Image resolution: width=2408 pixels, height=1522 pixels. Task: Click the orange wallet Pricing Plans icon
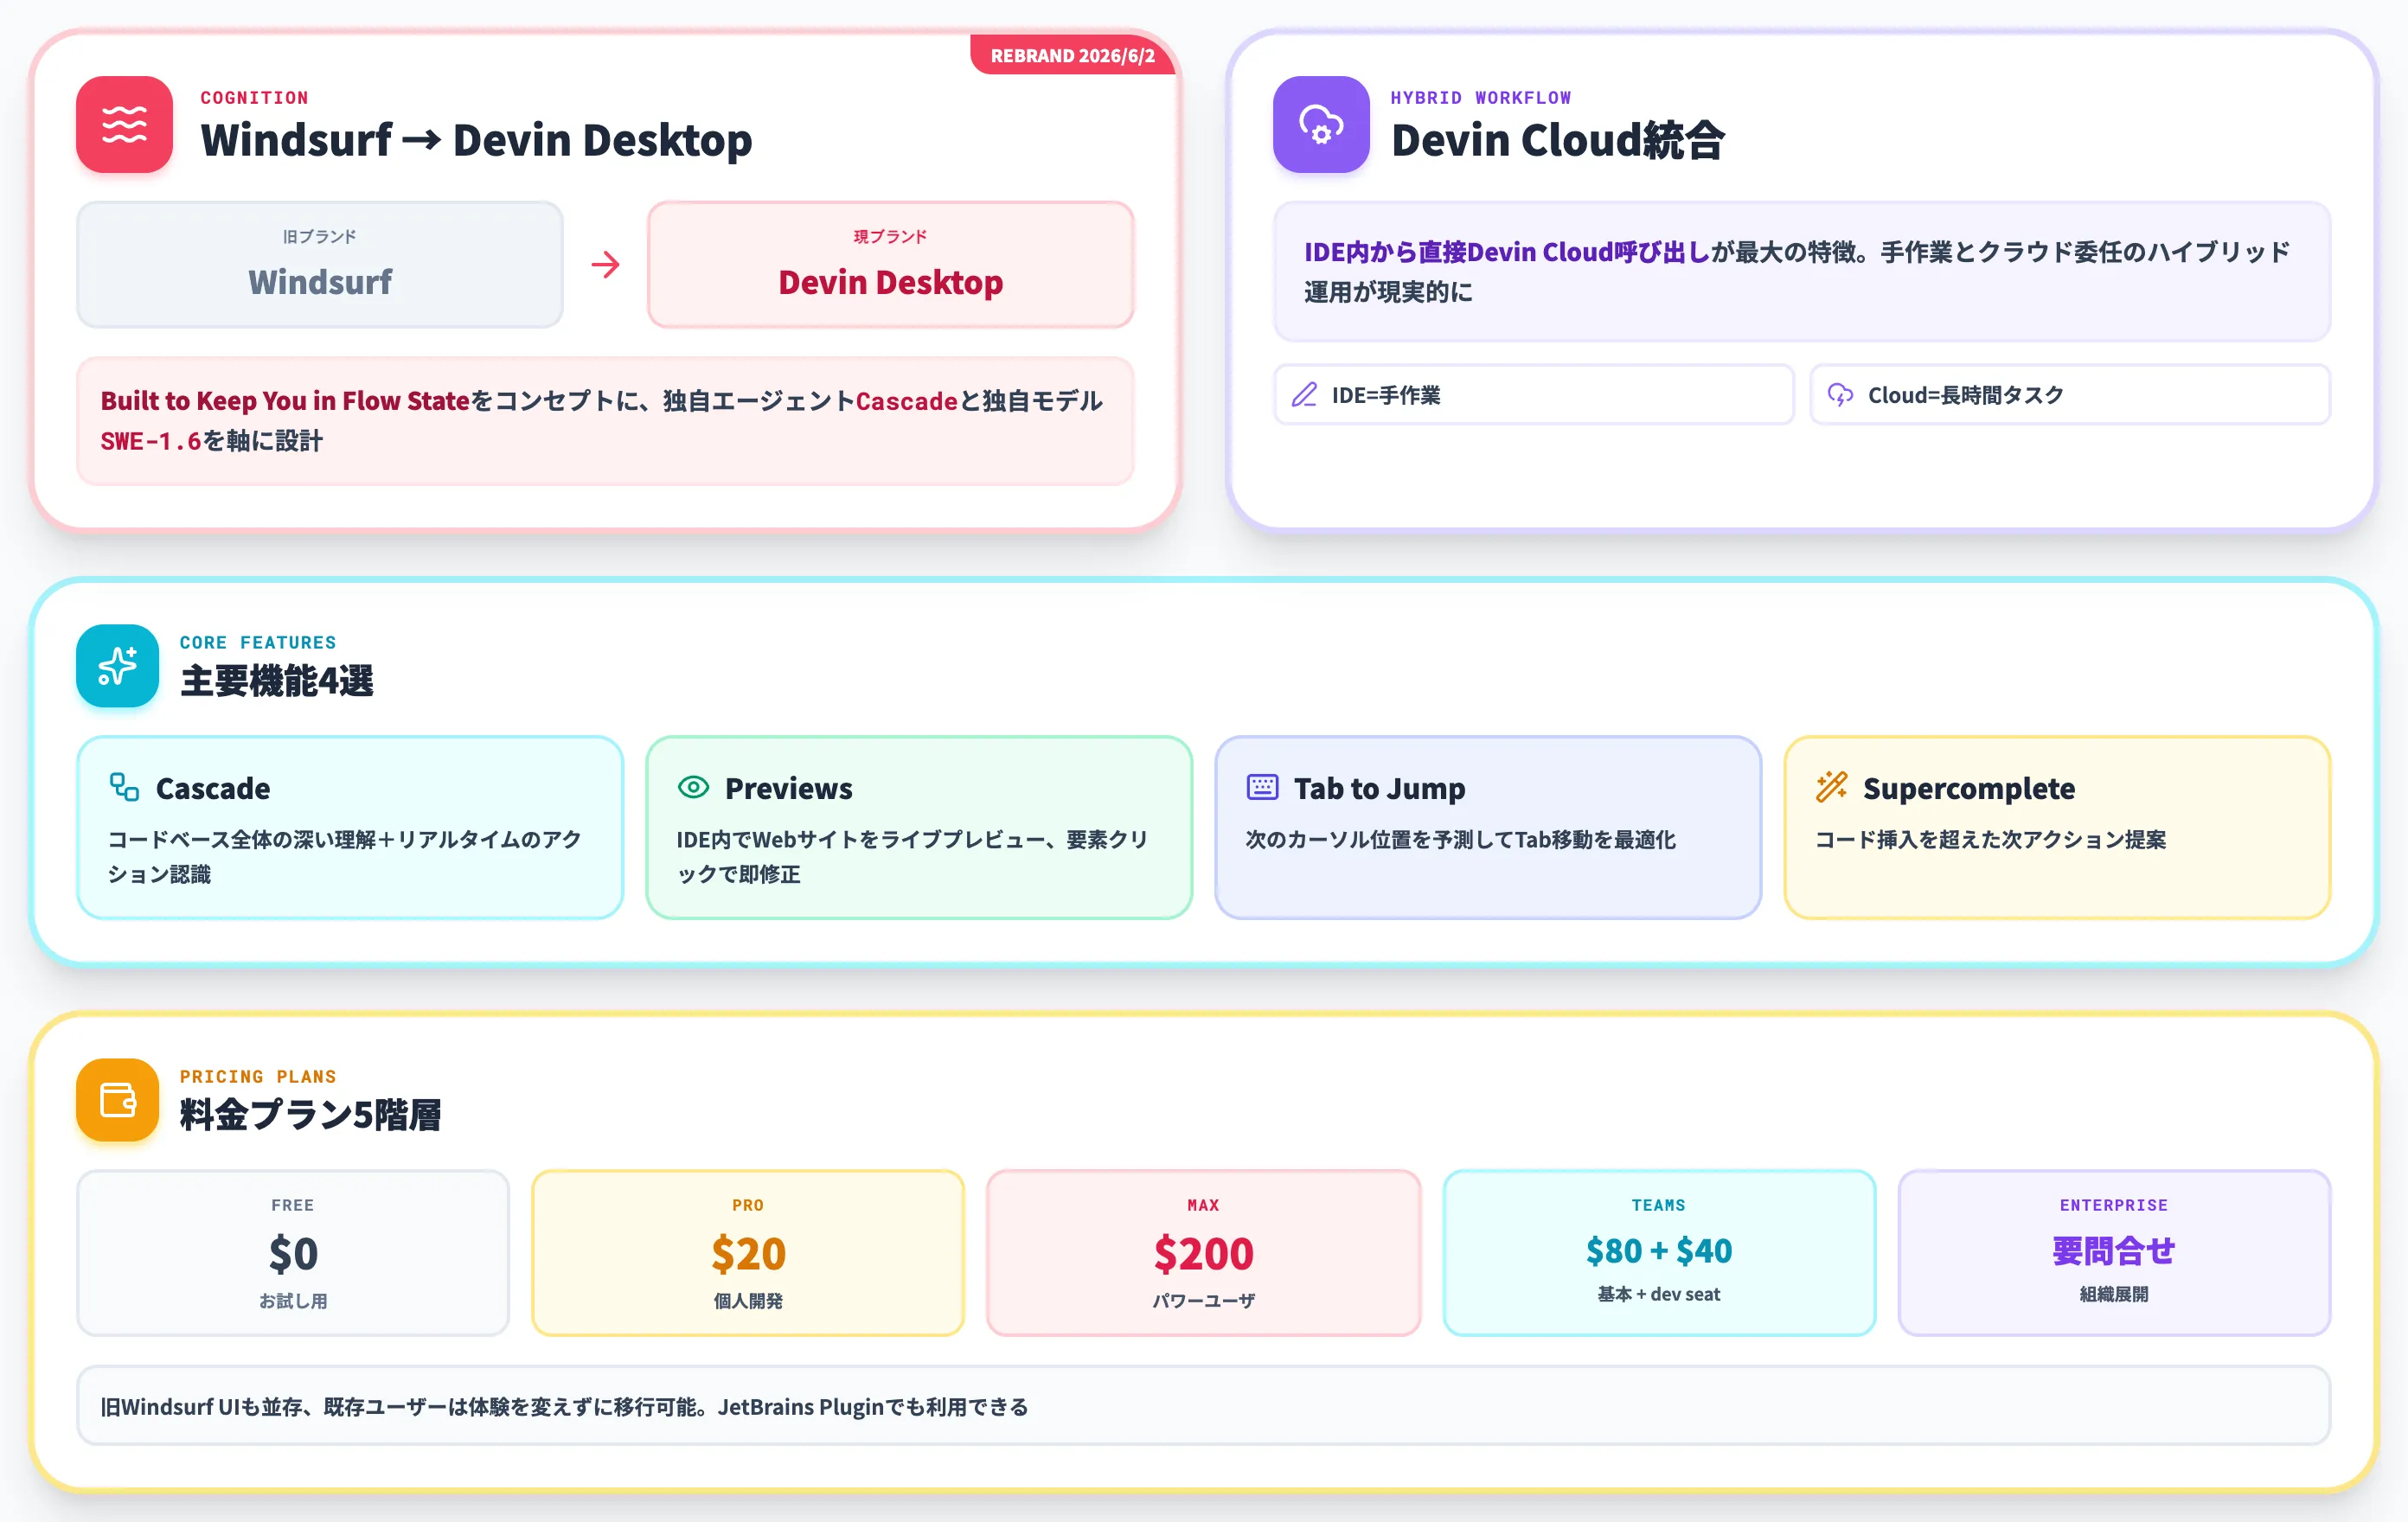(117, 1100)
